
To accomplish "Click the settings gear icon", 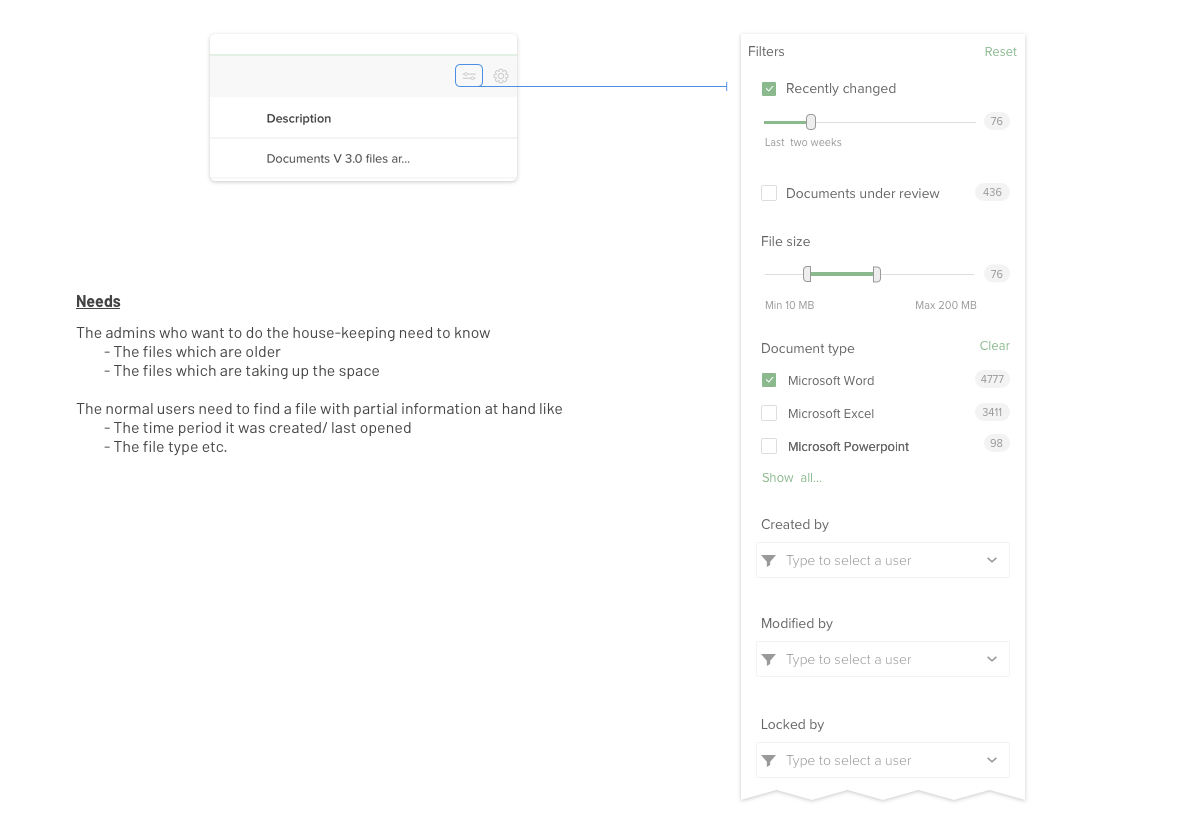I will (501, 76).
